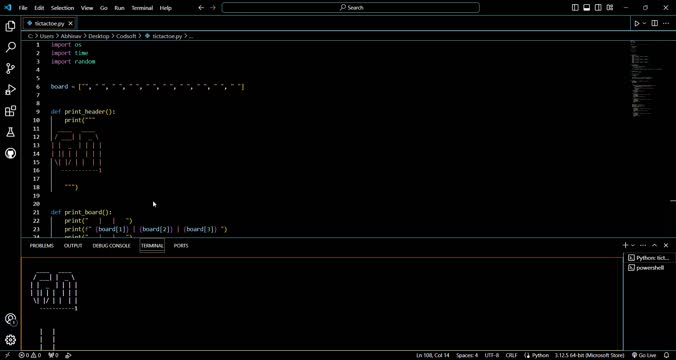Open the Source Control view
Screen dimensions: 676x360
pos(10,68)
